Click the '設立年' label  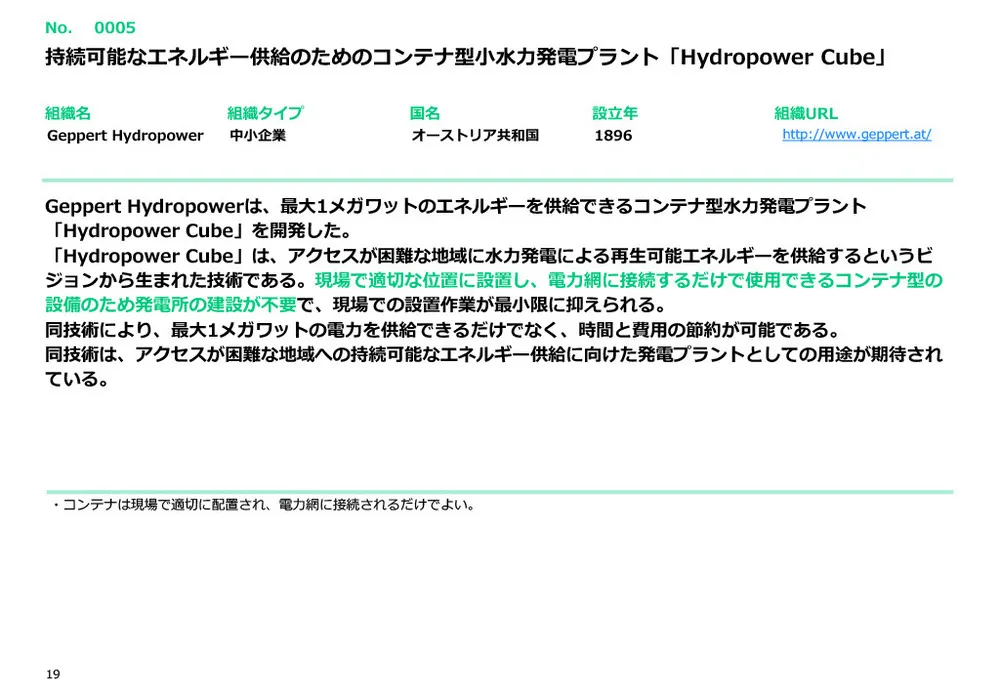615,114
